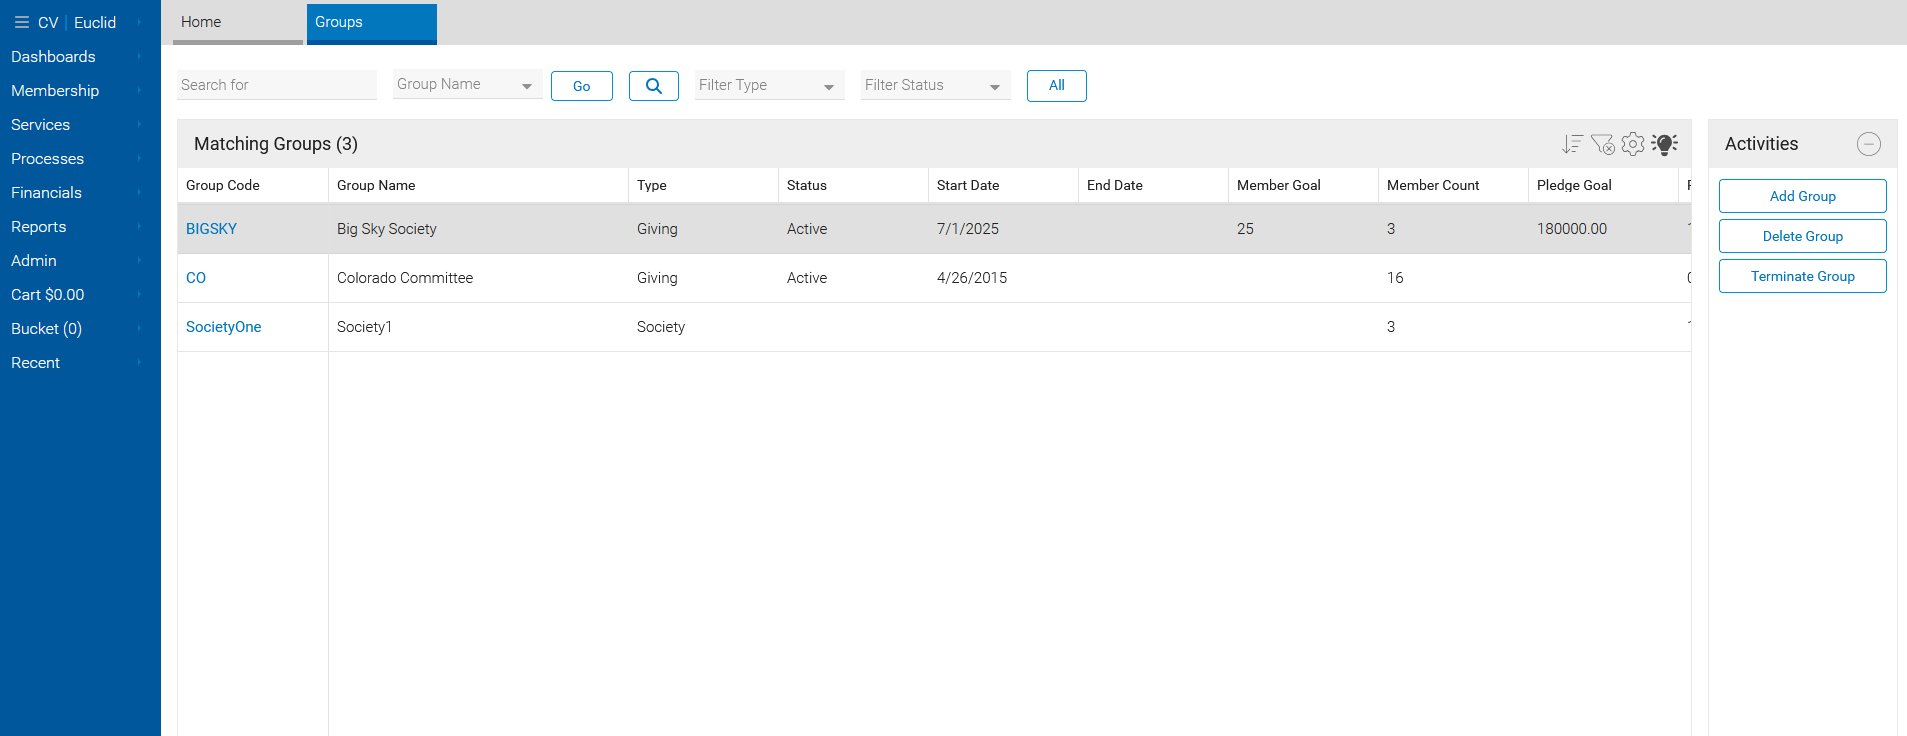Sort by the Start Date column header

(1003, 185)
